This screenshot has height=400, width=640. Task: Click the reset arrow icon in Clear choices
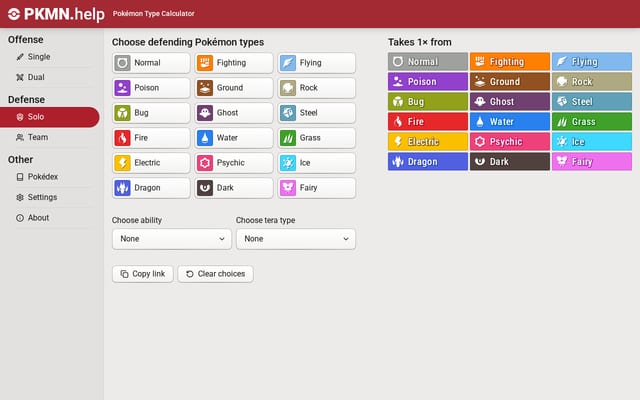190,274
